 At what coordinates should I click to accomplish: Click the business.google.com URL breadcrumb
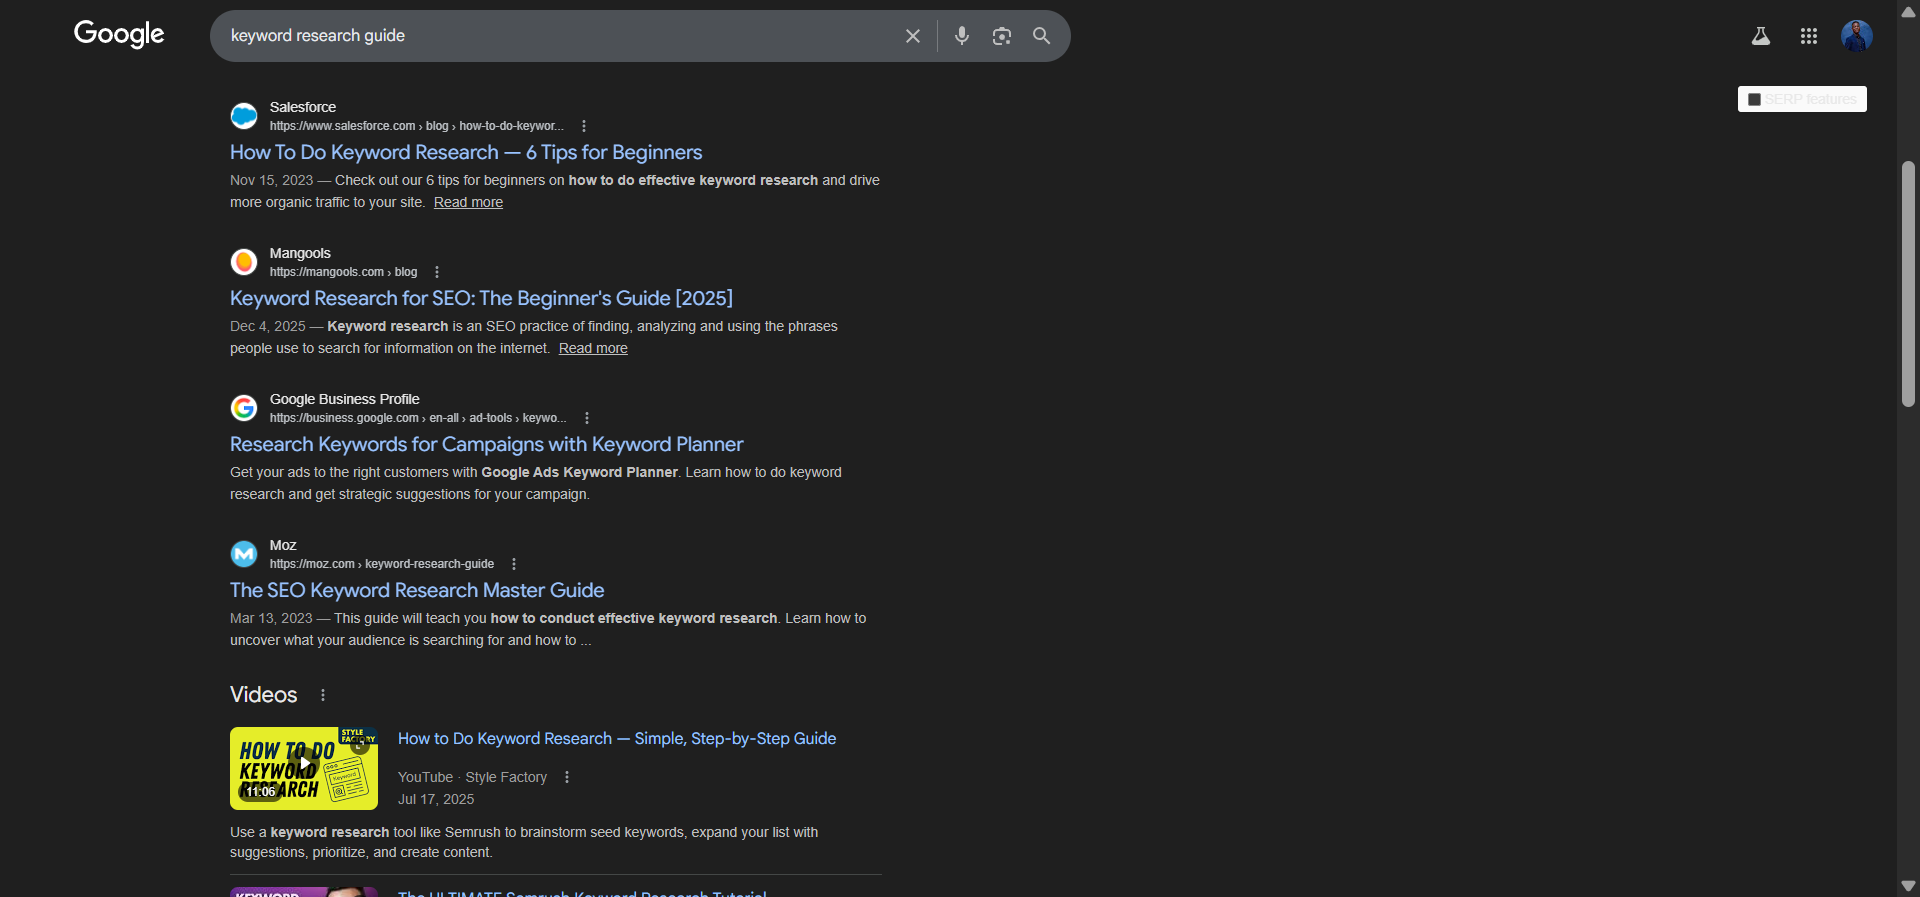tap(418, 418)
